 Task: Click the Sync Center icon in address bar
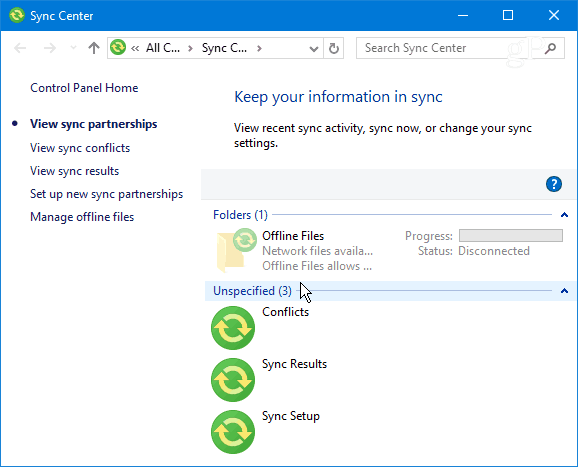pyautogui.click(x=118, y=48)
